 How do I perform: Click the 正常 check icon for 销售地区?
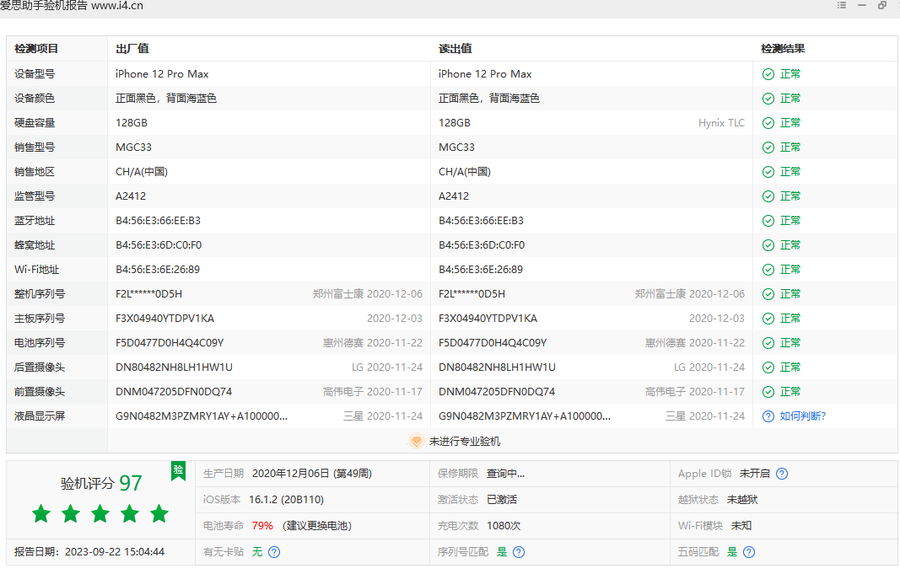click(768, 172)
